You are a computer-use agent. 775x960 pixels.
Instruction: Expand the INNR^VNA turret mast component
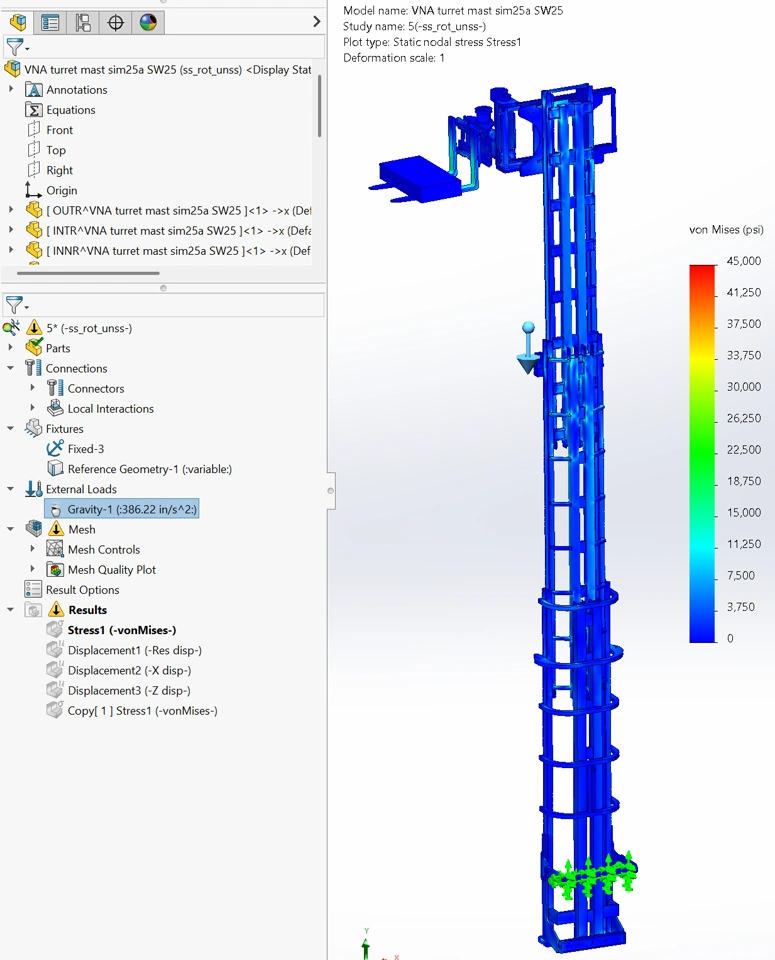pos(11,250)
